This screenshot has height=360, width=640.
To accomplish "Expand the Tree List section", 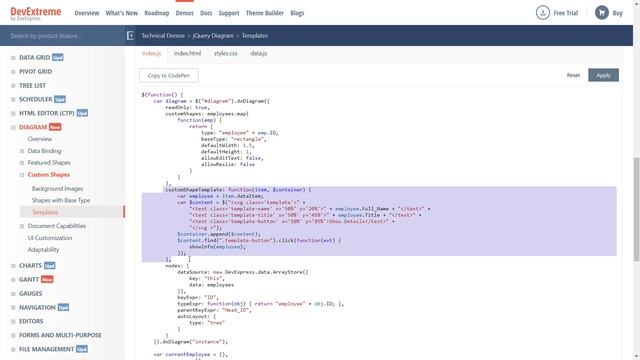I will tap(13, 85).
